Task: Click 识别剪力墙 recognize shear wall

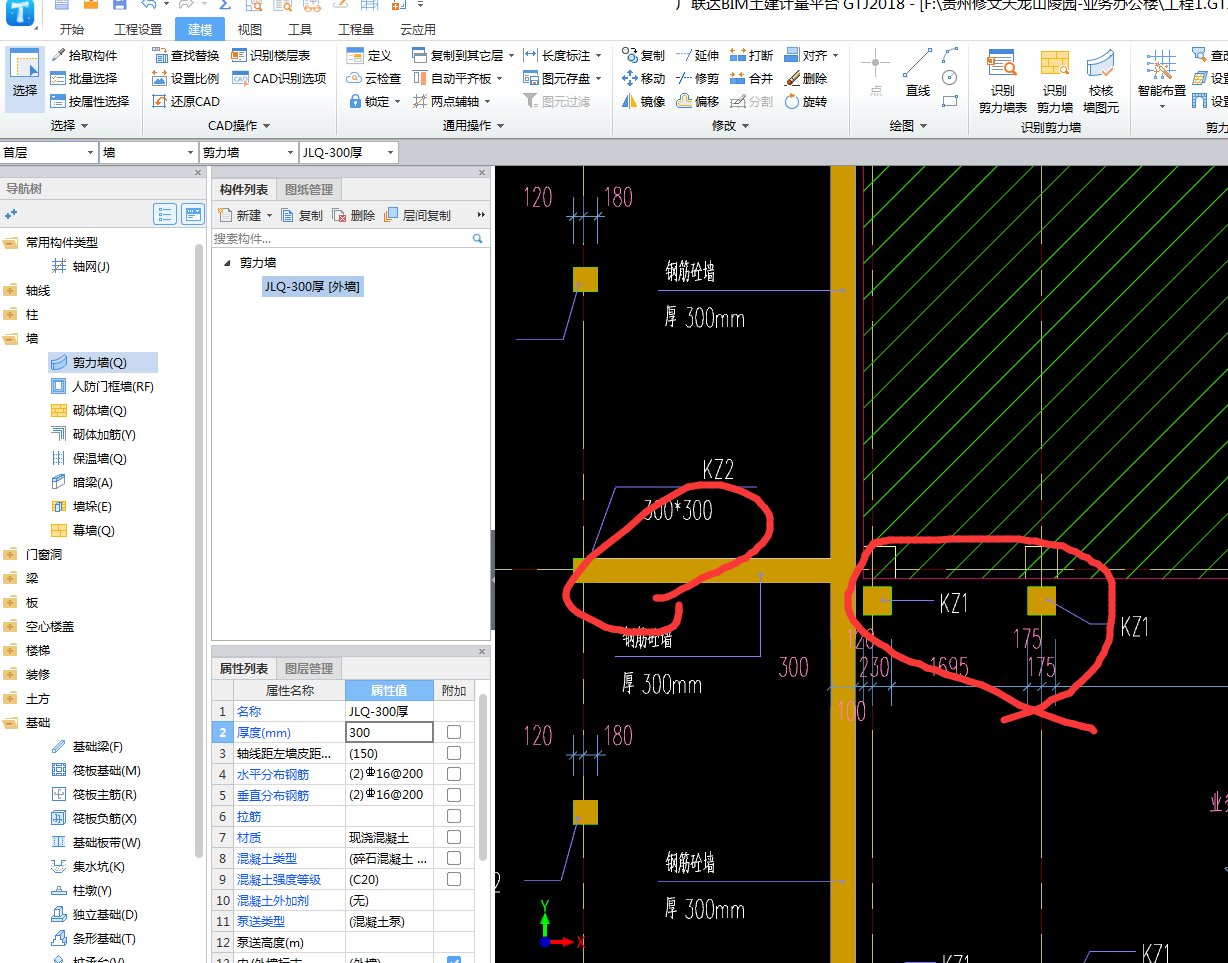Action: tap(1054, 82)
